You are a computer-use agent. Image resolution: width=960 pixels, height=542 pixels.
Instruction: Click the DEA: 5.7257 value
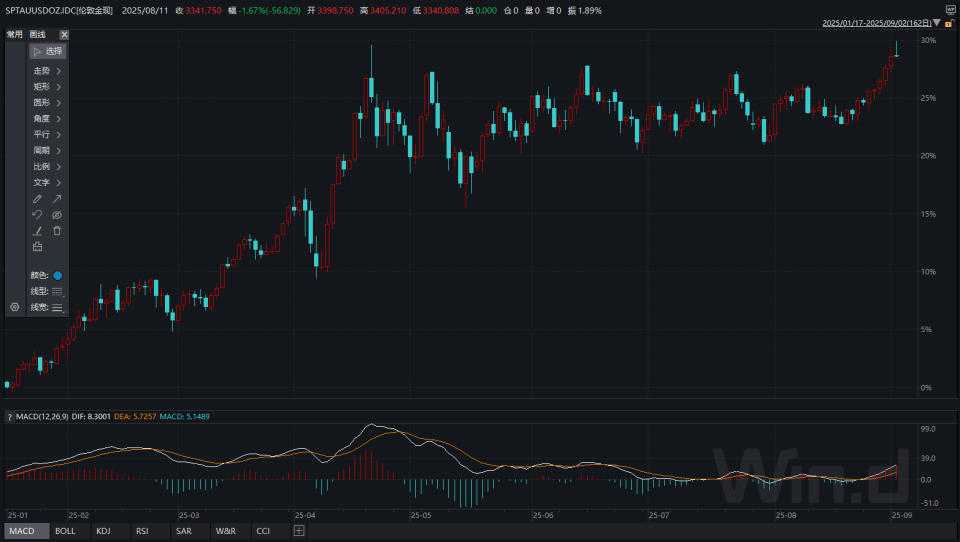[x=135, y=416]
